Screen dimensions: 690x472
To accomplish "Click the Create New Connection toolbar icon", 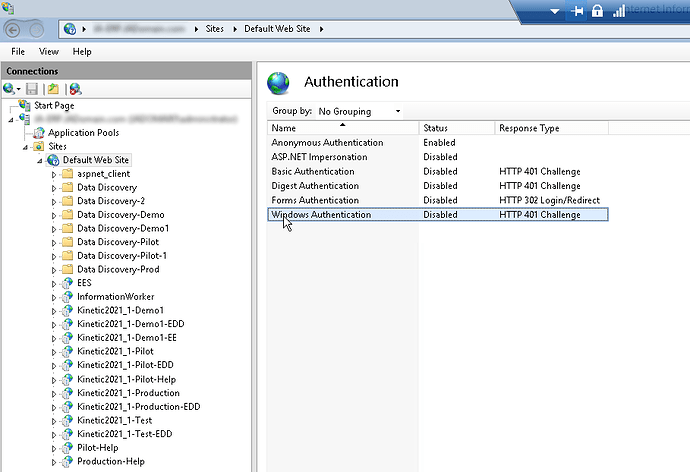I will (x=11, y=89).
